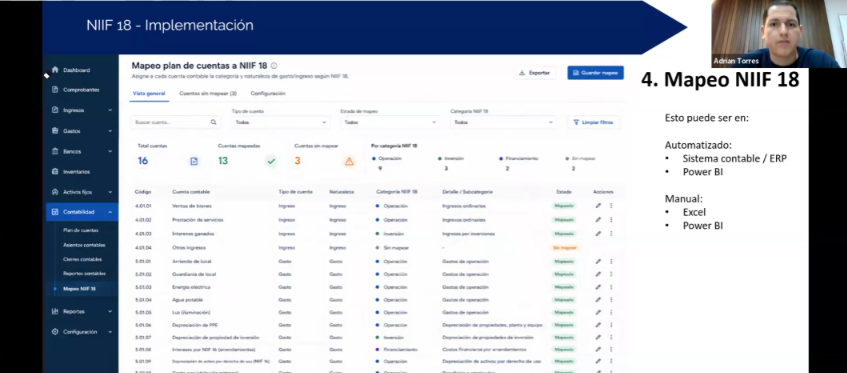Open the Tipo de cuenta dropdown
The width and height of the screenshot is (847, 373).
280,123
